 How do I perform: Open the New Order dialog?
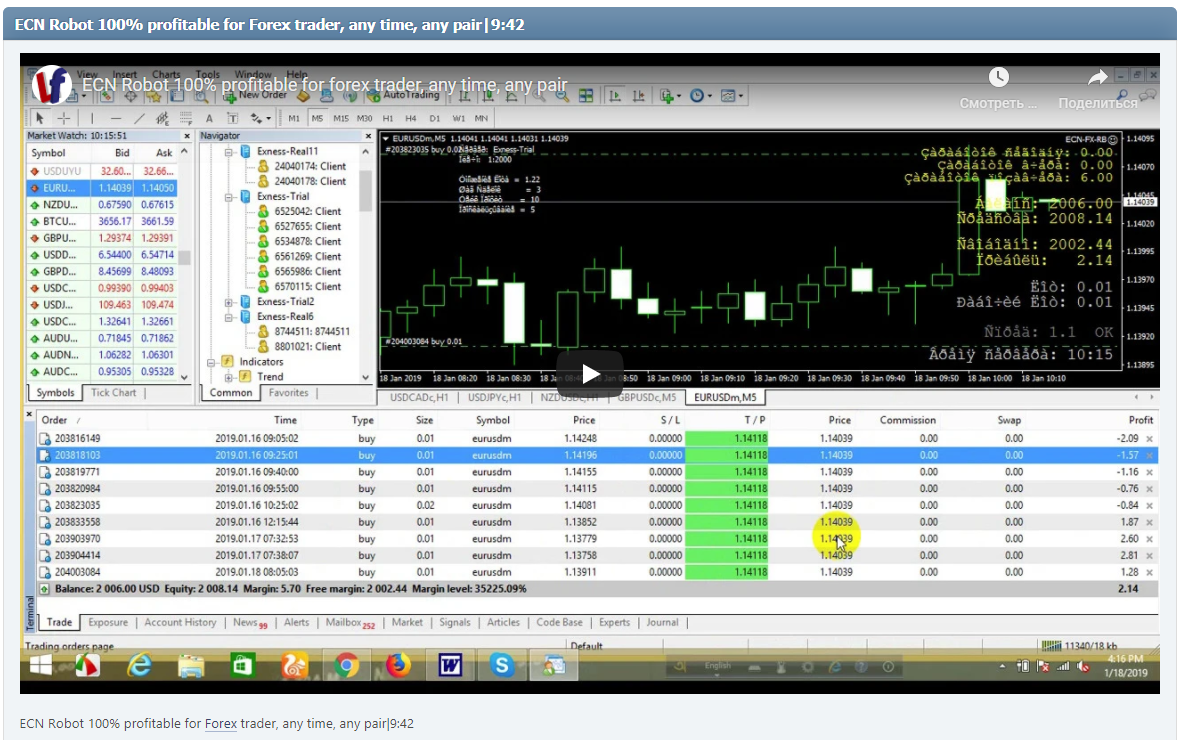(x=258, y=96)
